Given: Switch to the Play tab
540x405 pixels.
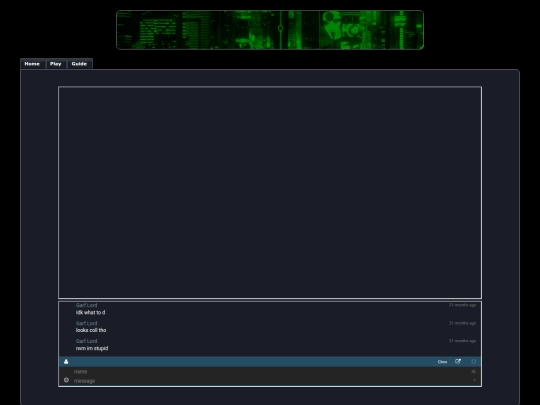Looking at the screenshot, I should 55,64.
